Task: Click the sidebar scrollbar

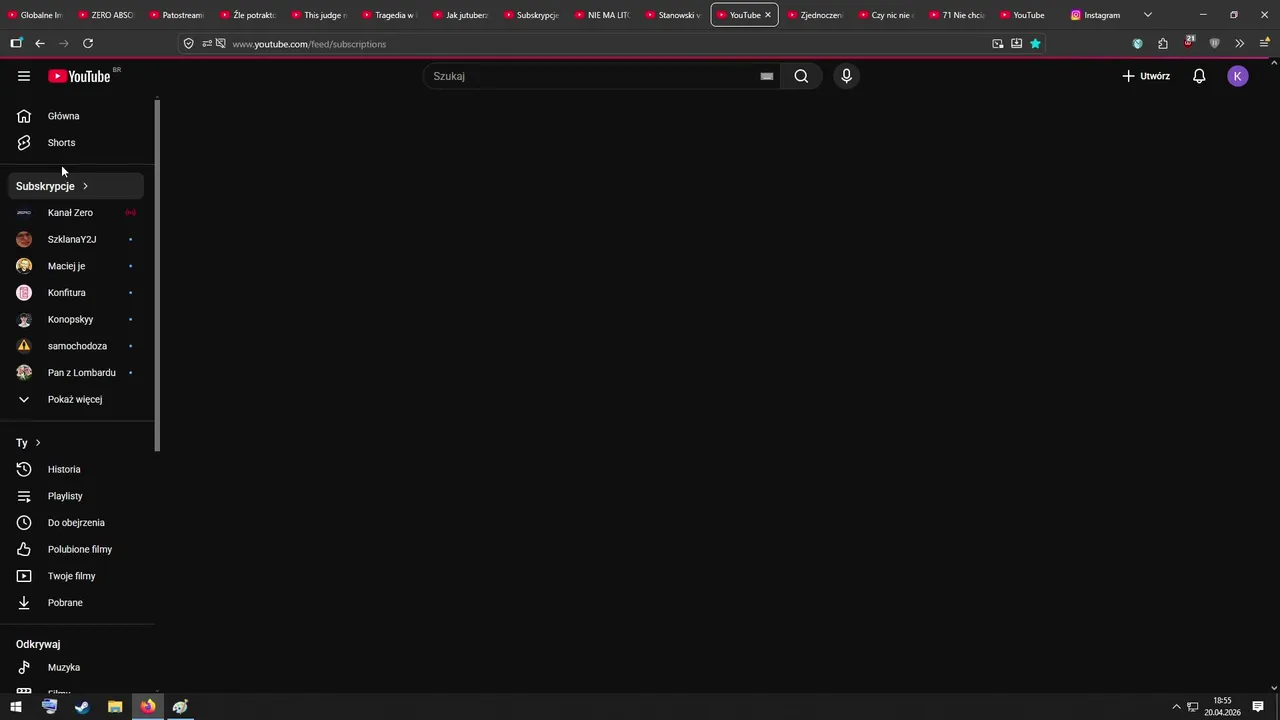Action: coord(157,275)
